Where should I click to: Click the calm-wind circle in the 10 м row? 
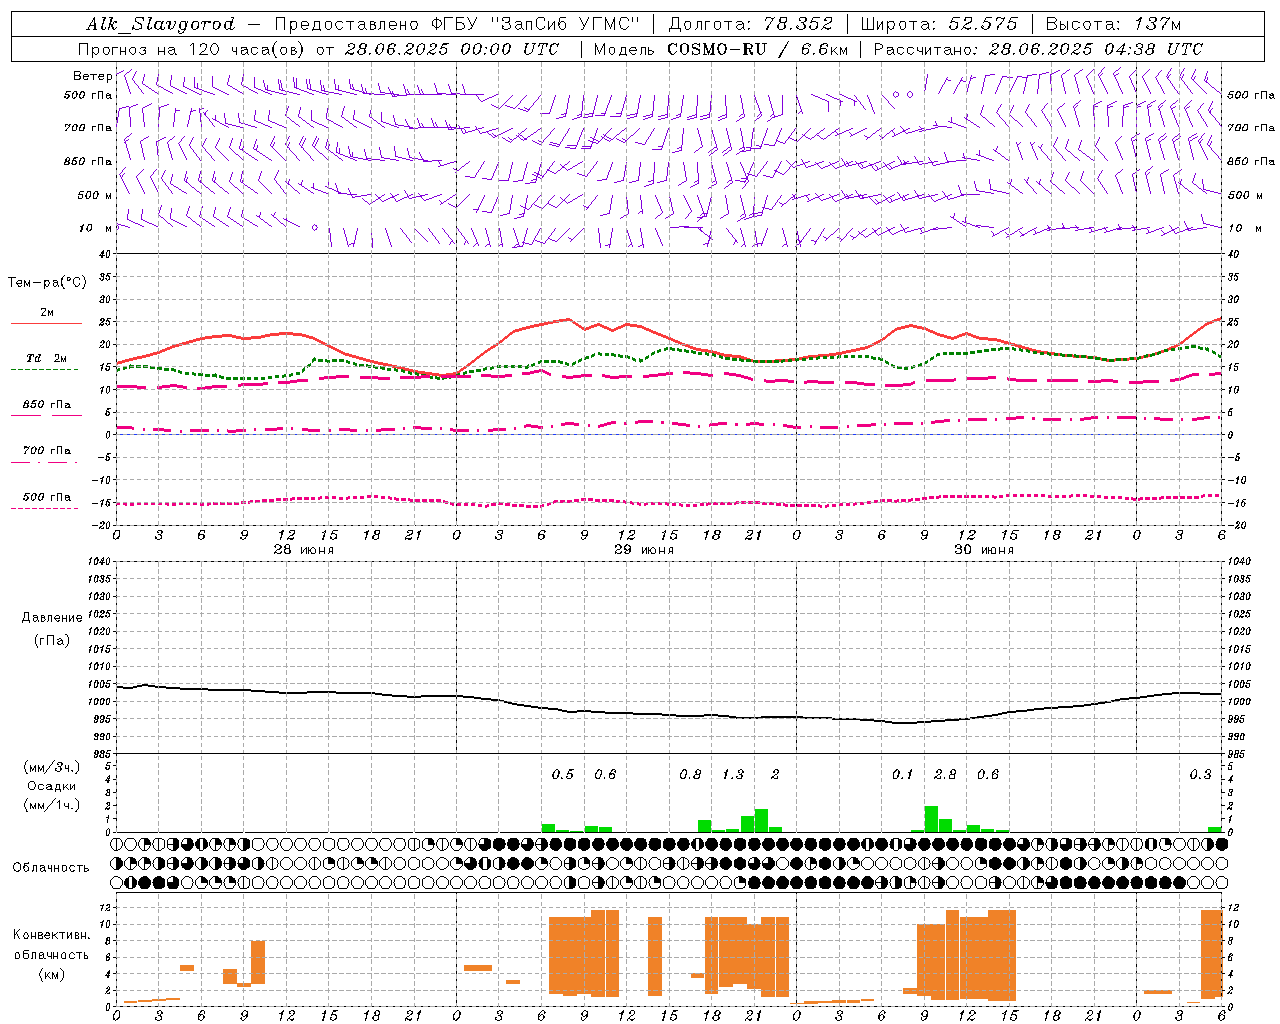pyautogui.click(x=315, y=228)
